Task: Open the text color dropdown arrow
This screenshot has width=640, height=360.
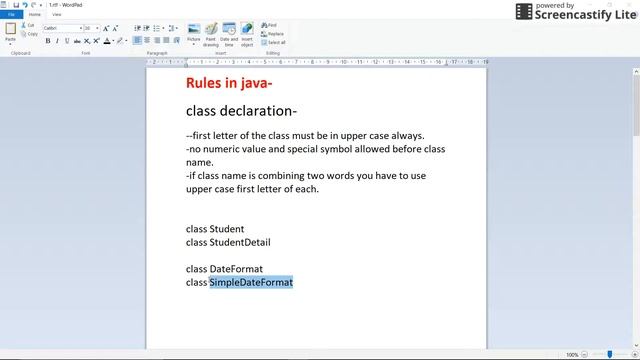Action: [113, 41]
